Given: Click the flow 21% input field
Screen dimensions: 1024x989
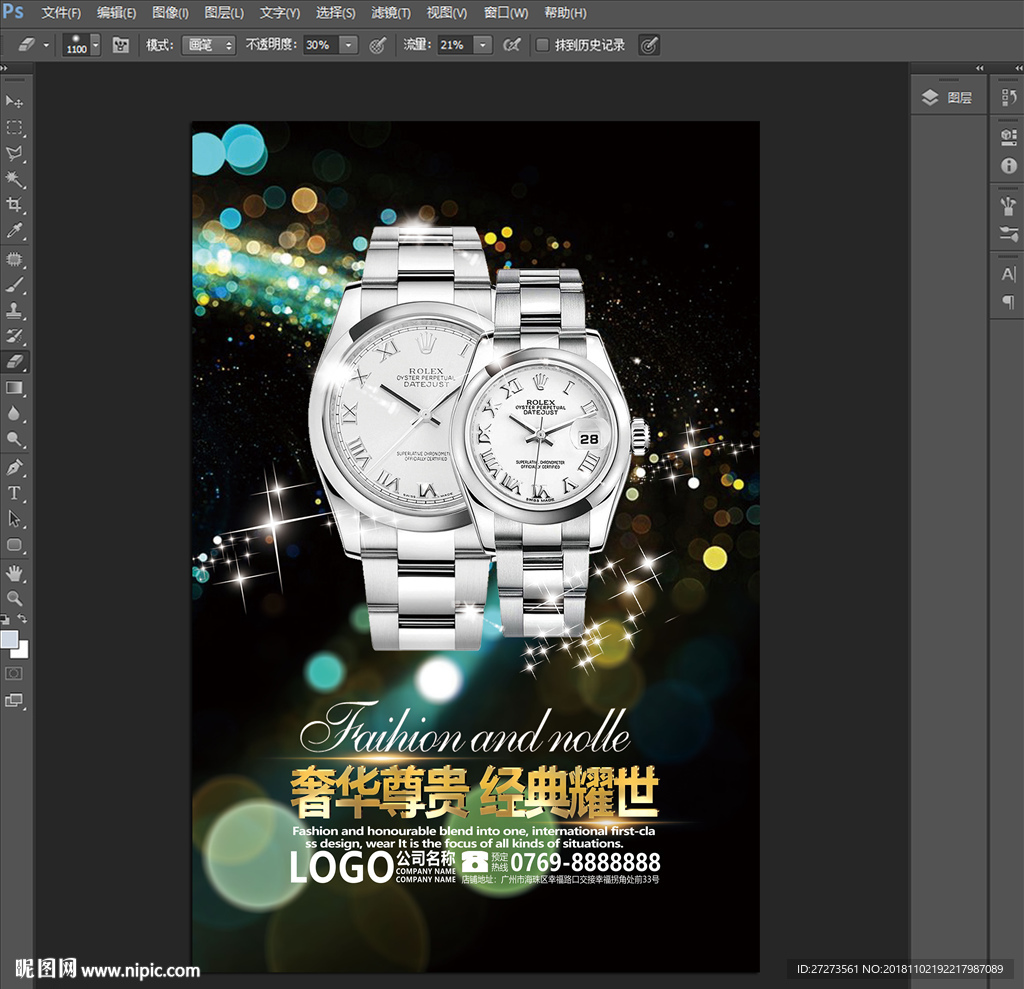Looking at the screenshot, I should click(x=455, y=45).
